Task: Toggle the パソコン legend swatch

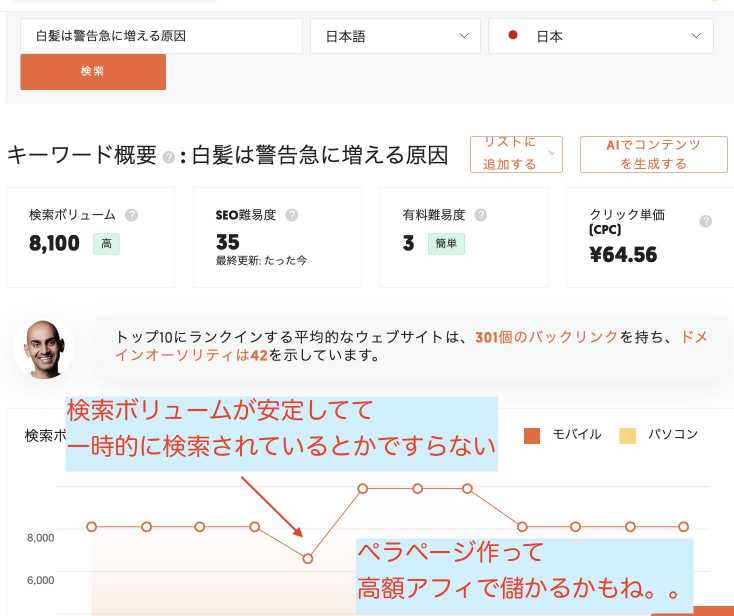Action: click(628, 435)
